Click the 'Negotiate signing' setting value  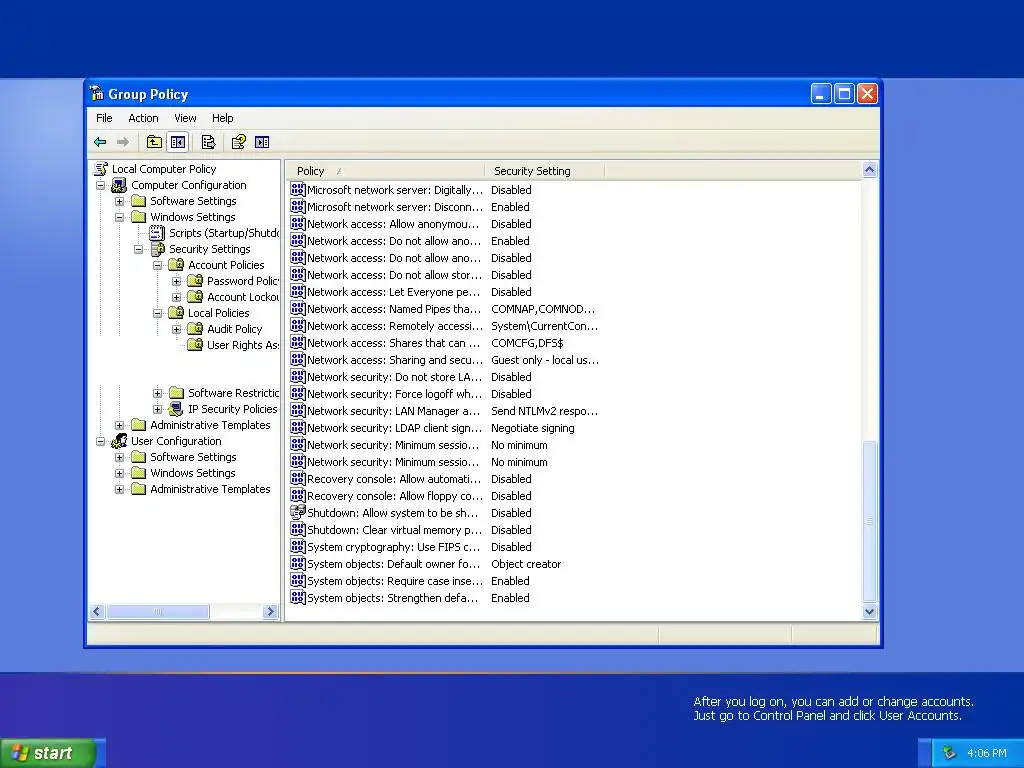(533, 428)
